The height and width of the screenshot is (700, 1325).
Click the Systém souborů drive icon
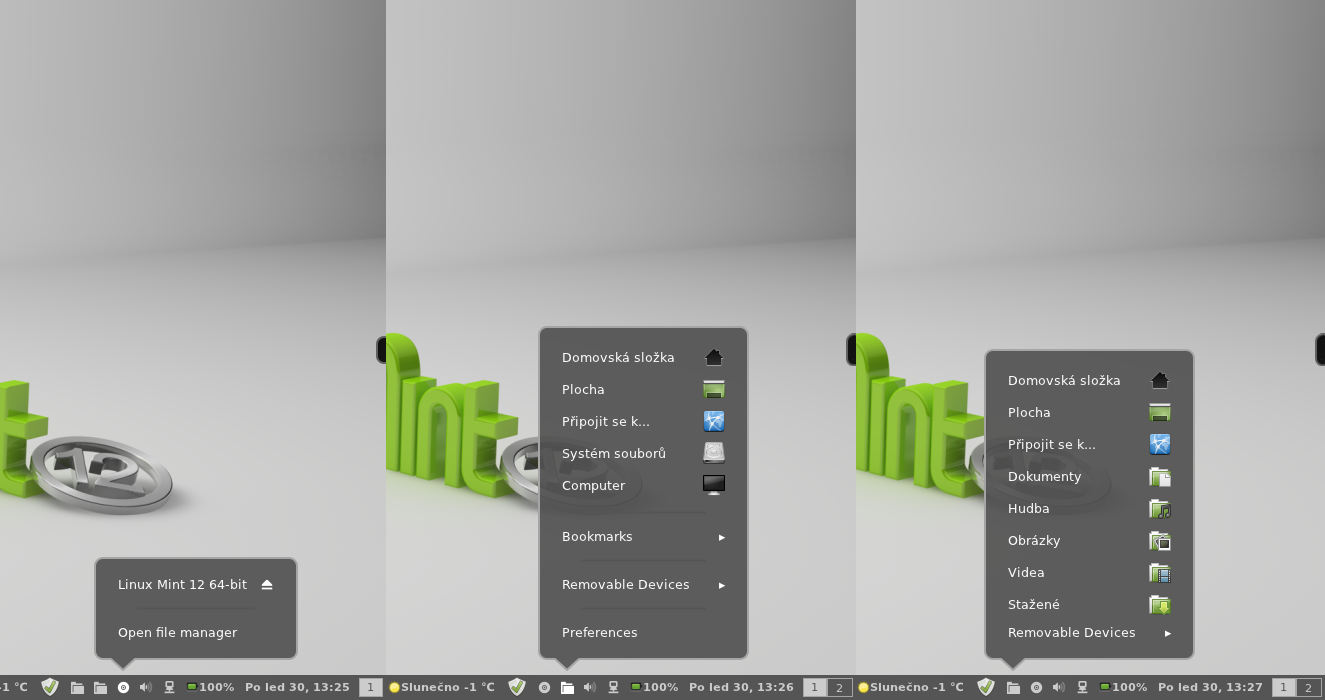tap(713, 453)
